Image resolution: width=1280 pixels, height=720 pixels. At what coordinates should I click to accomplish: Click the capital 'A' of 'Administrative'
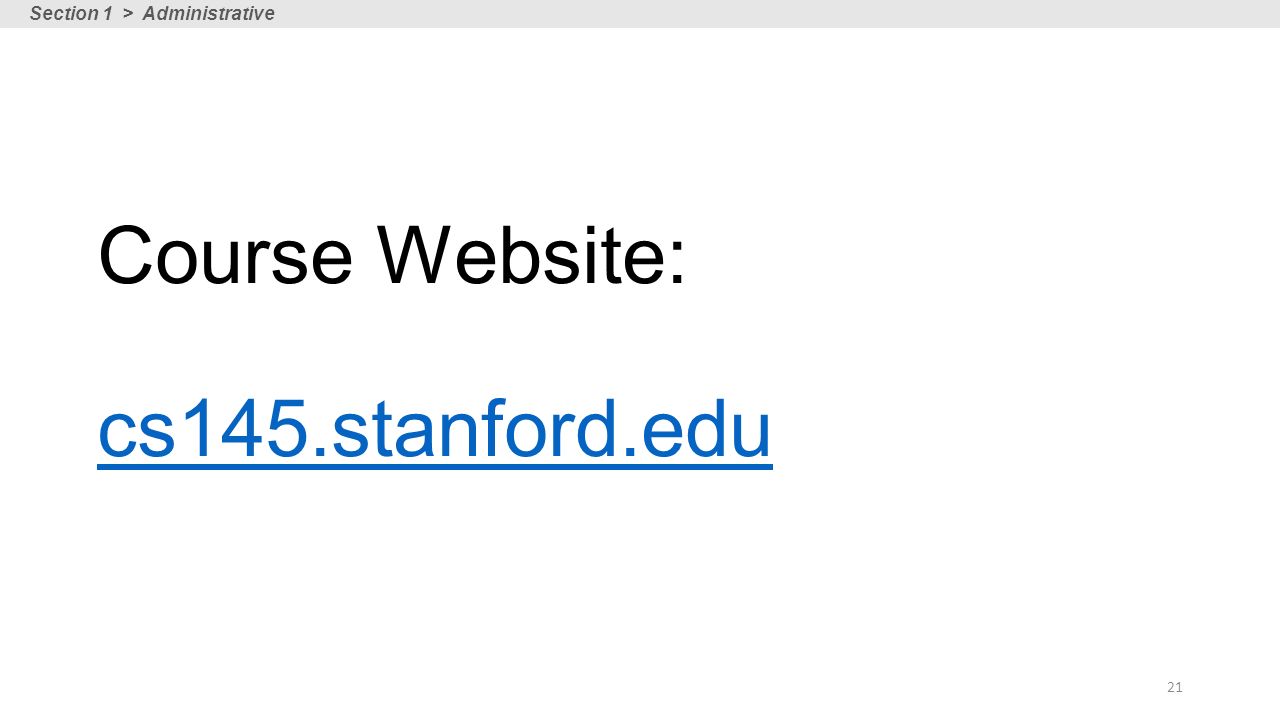(x=150, y=13)
